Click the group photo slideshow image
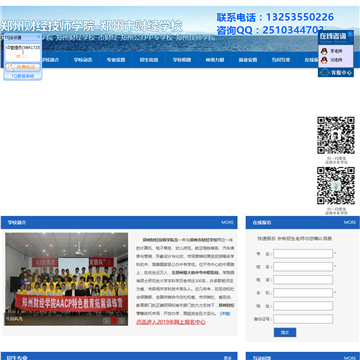Screen dimensions: 360x360 tap(66, 279)
